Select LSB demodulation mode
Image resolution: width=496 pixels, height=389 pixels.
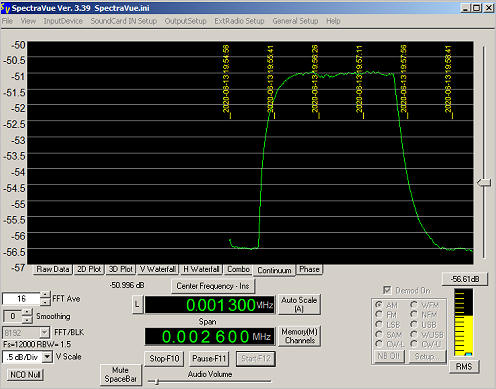pyautogui.click(x=379, y=324)
